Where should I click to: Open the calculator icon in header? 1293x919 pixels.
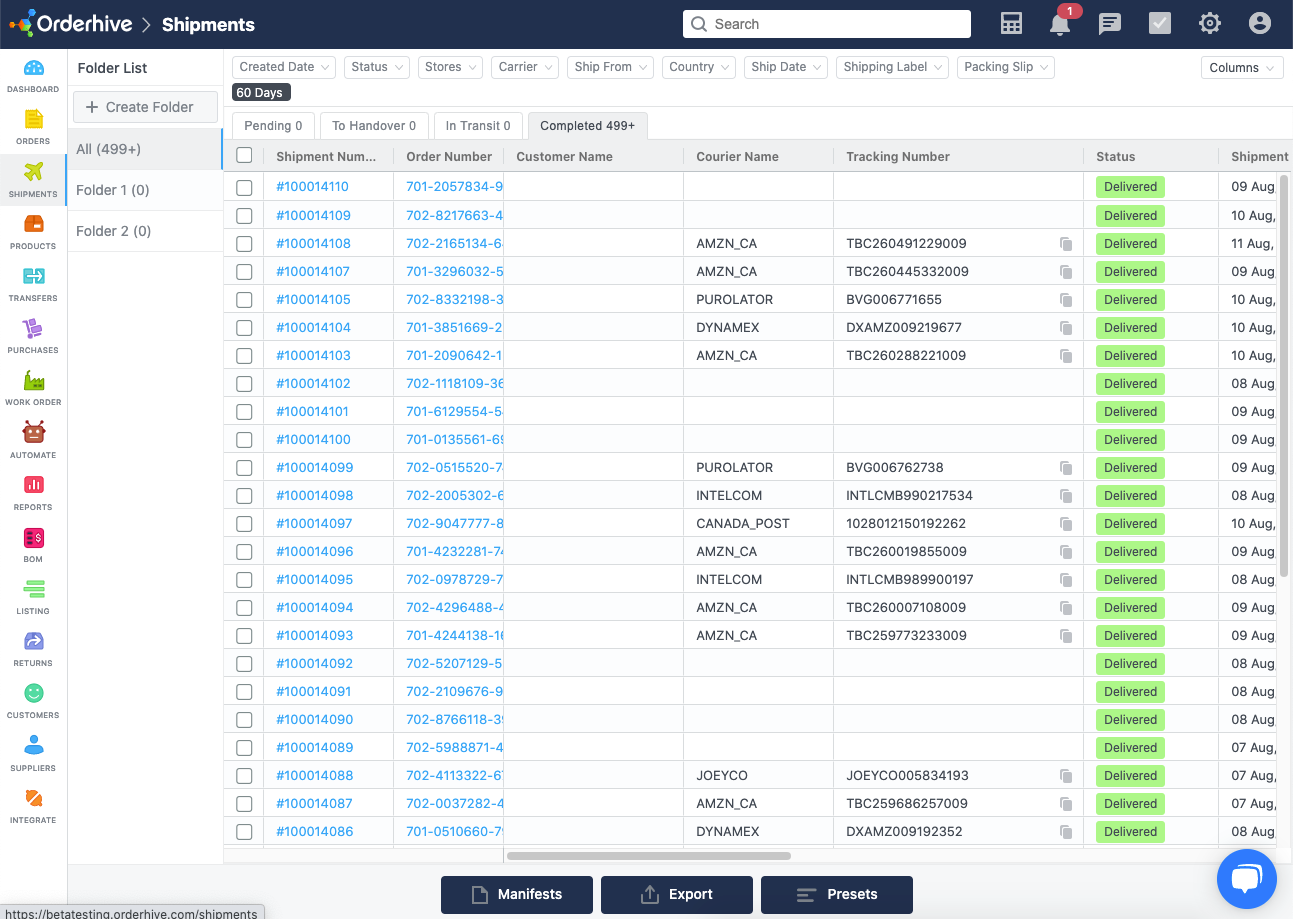(1011, 24)
